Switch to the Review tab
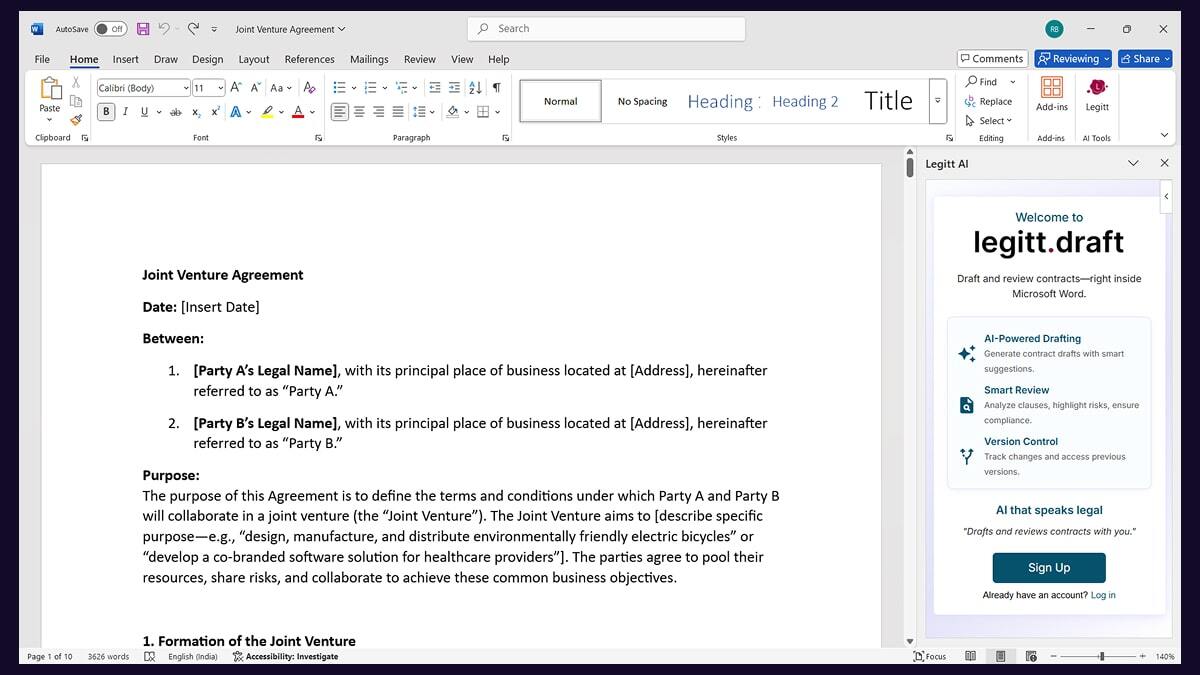This screenshot has width=1200, height=675. (x=420, y=59)
